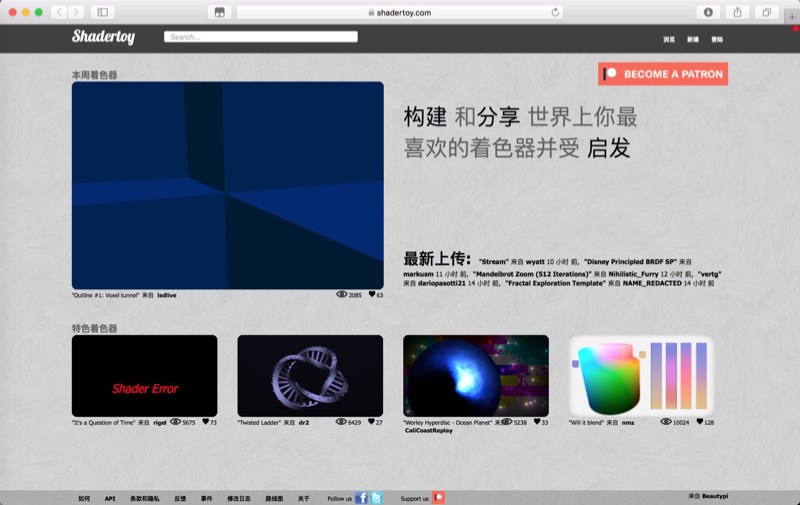Click the Become a Patron button
The image size is (800, 505).
tap(663, 74)
